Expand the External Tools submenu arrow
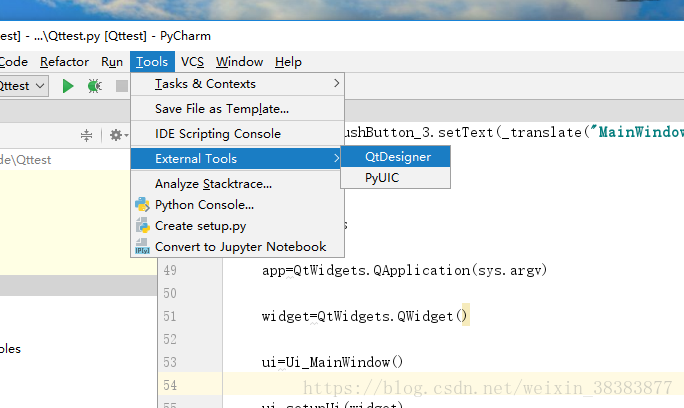The width and height of the screenshot is (684, 408). coord(336,158)
